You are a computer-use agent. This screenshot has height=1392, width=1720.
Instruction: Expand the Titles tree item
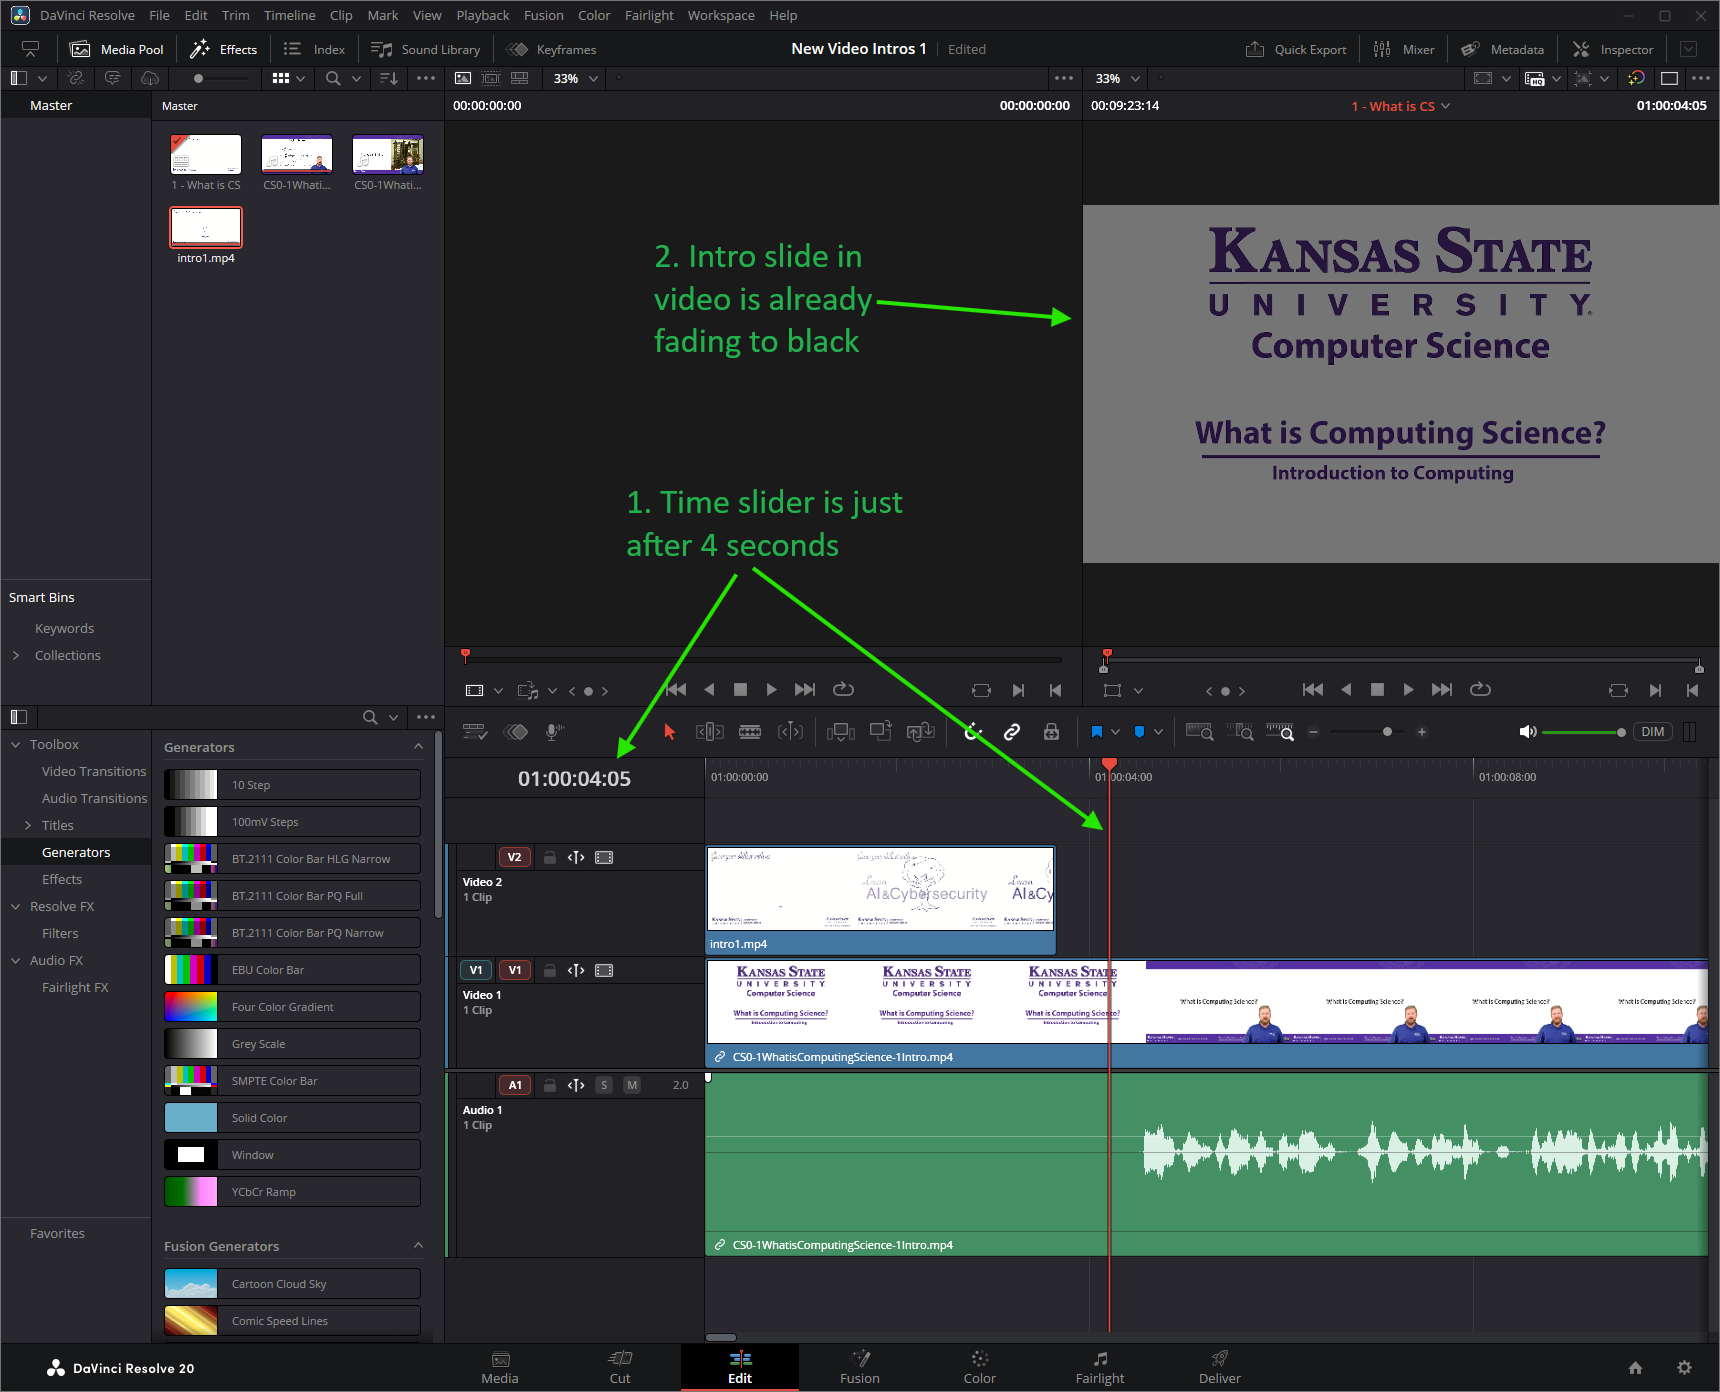pos(28,826)
